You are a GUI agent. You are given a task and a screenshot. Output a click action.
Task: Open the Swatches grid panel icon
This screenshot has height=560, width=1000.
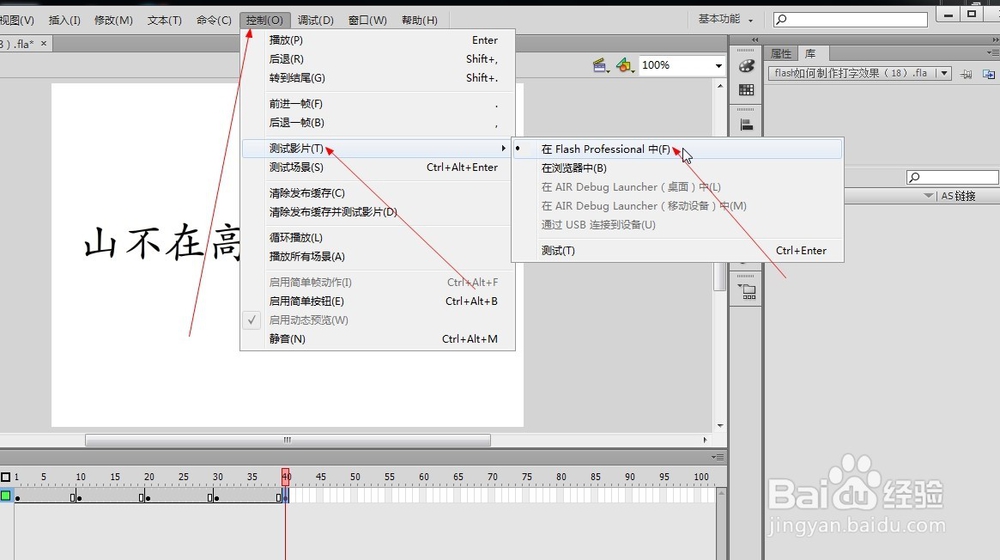(x=746, y=90)
